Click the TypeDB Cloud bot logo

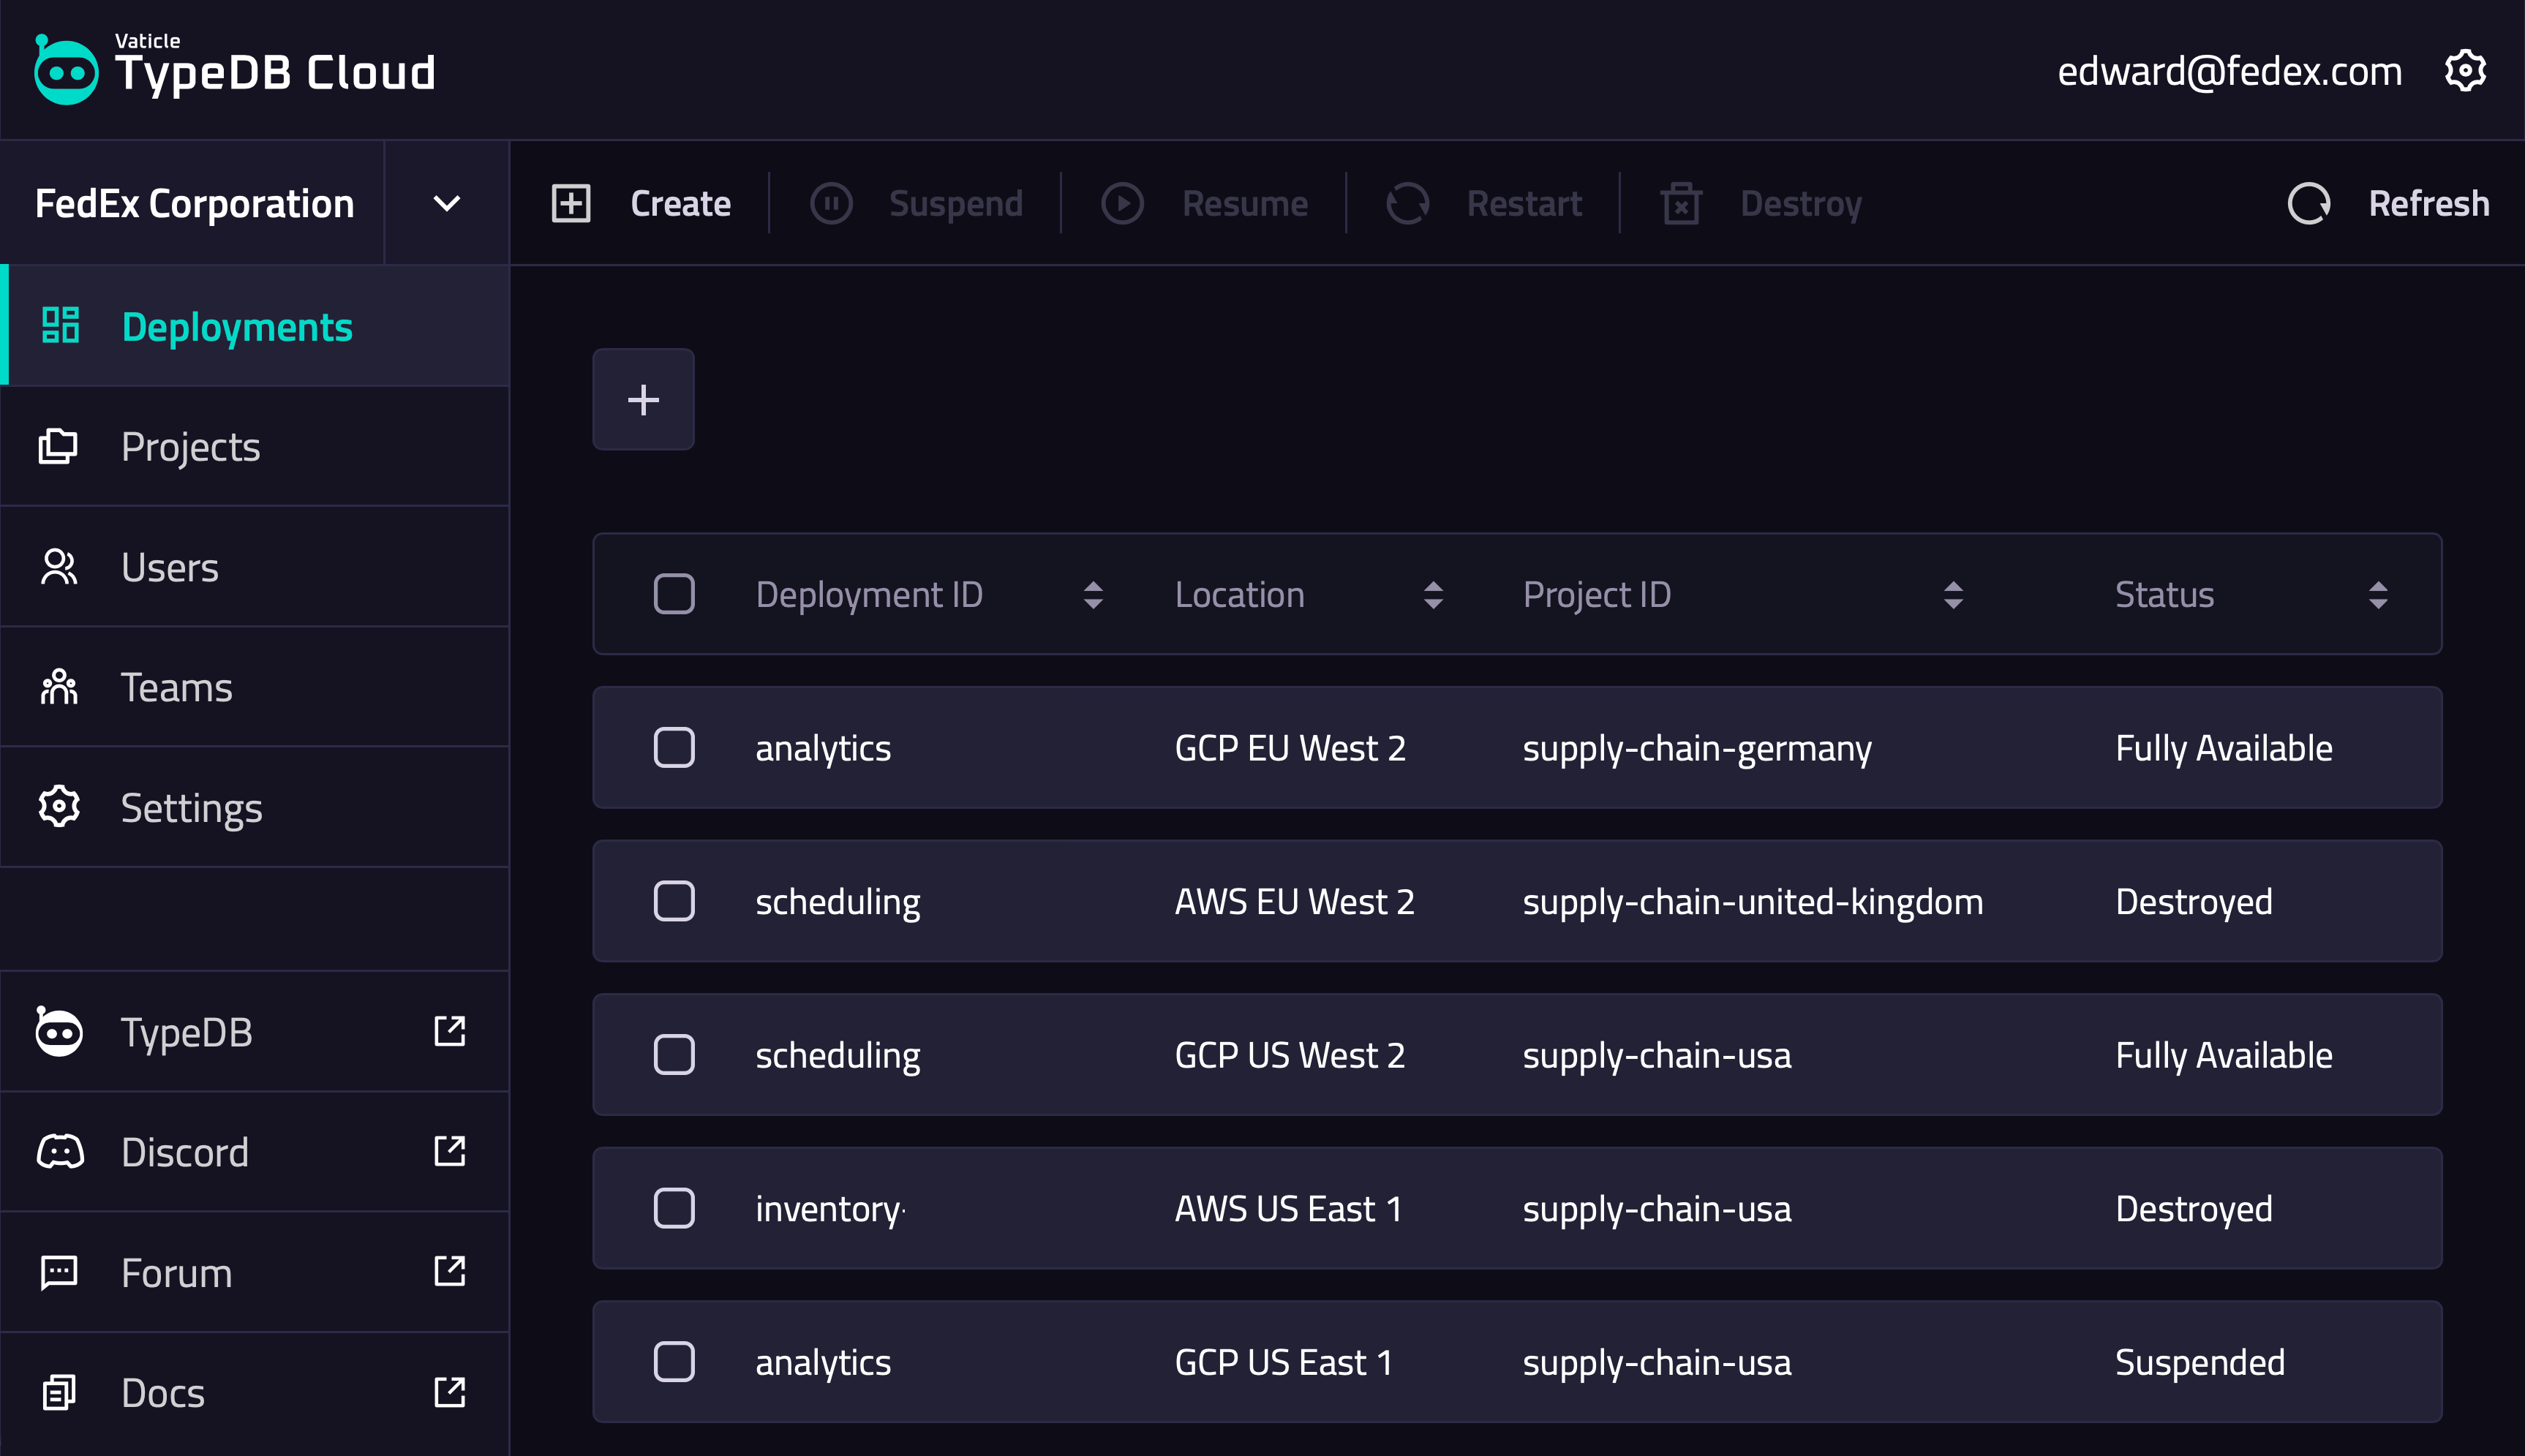coord(66,70)
